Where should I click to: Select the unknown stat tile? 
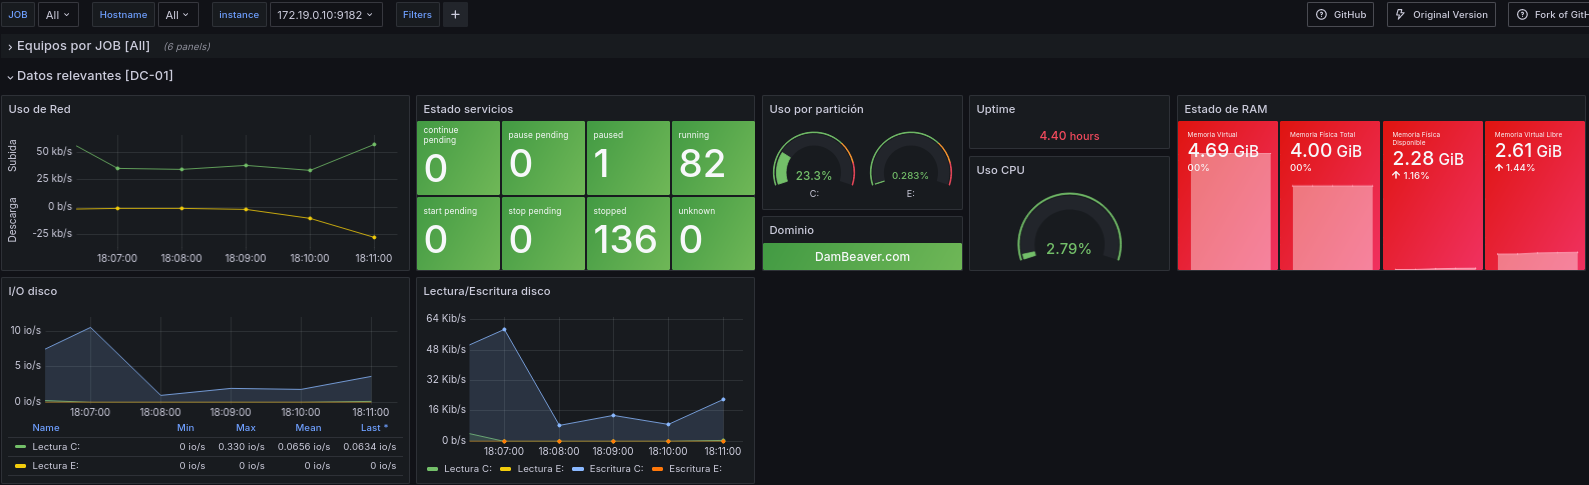[713, 233]
